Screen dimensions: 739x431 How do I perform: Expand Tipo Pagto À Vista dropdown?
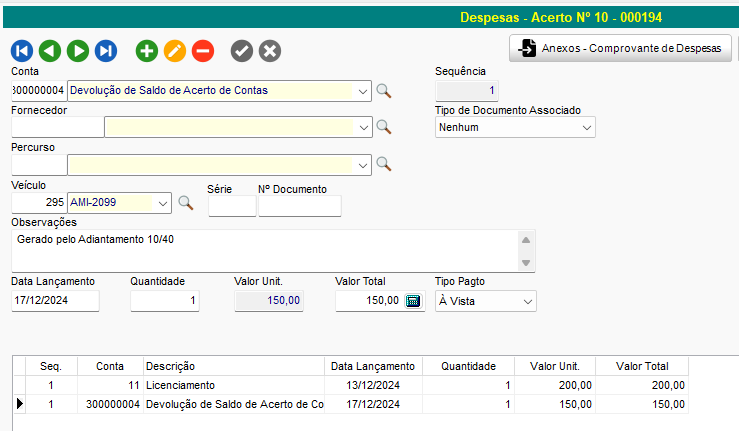pos(527,301)
